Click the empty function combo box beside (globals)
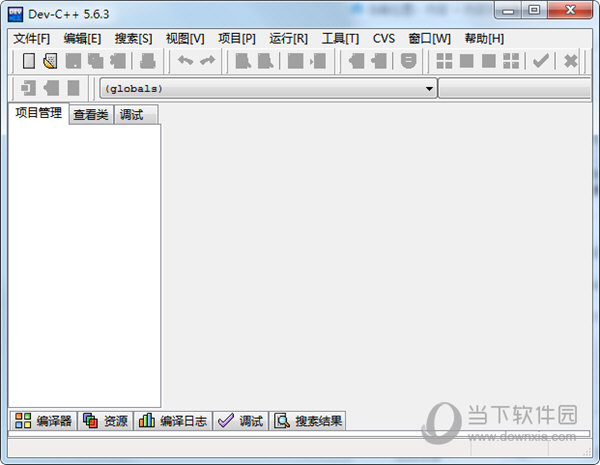The image size is (600, 465). click(515, 88)
